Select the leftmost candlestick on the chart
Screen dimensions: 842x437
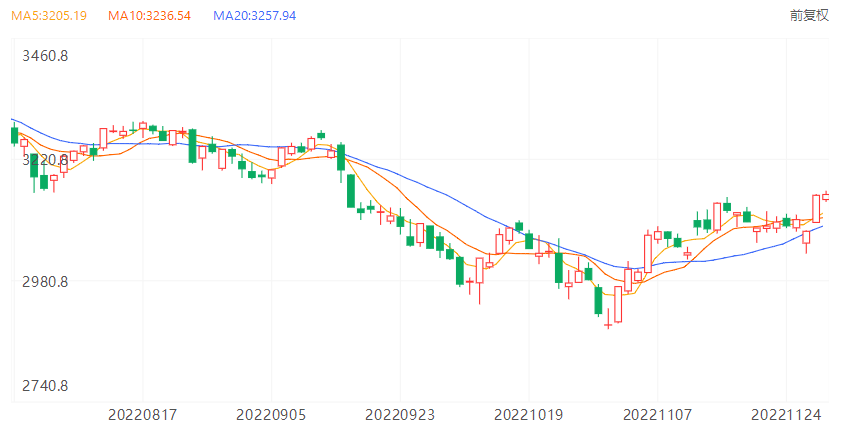[x=14, y=136]
